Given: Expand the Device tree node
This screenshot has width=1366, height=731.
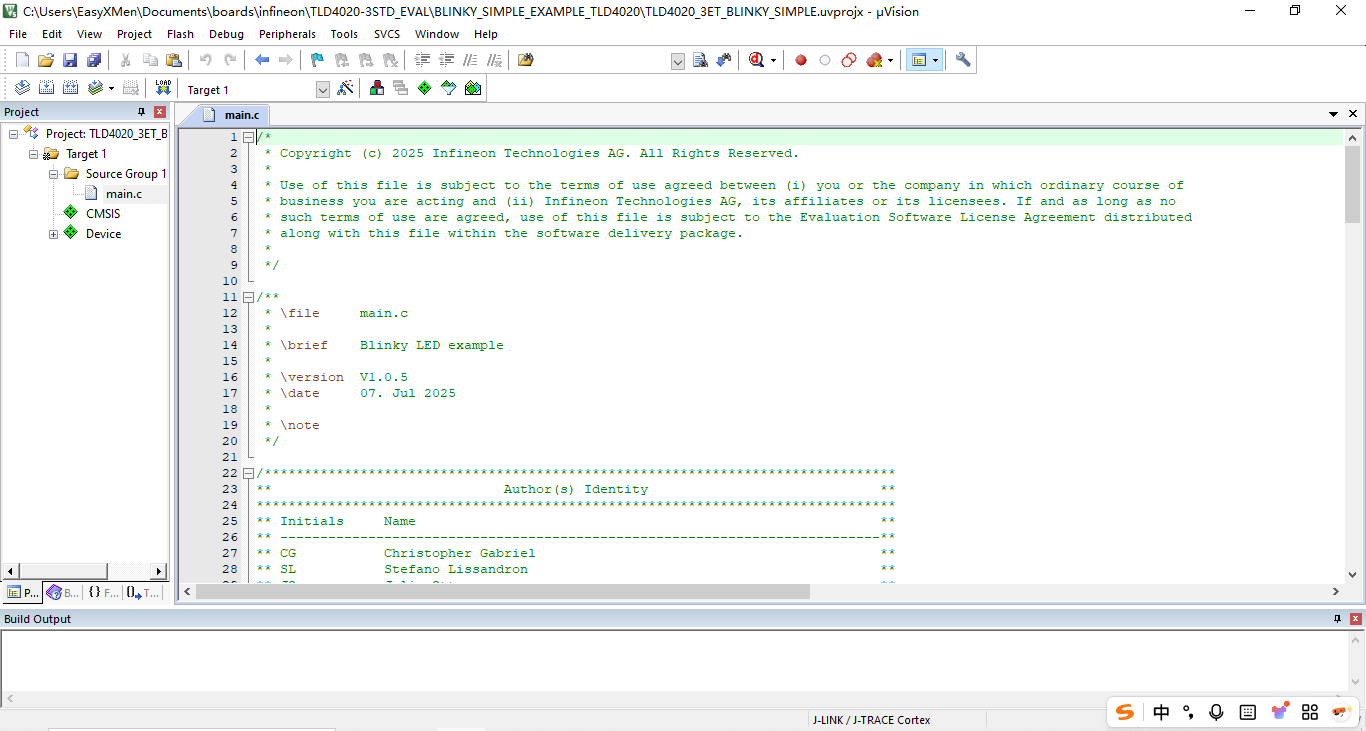Looking at the screenshot, I should point(53,234).
